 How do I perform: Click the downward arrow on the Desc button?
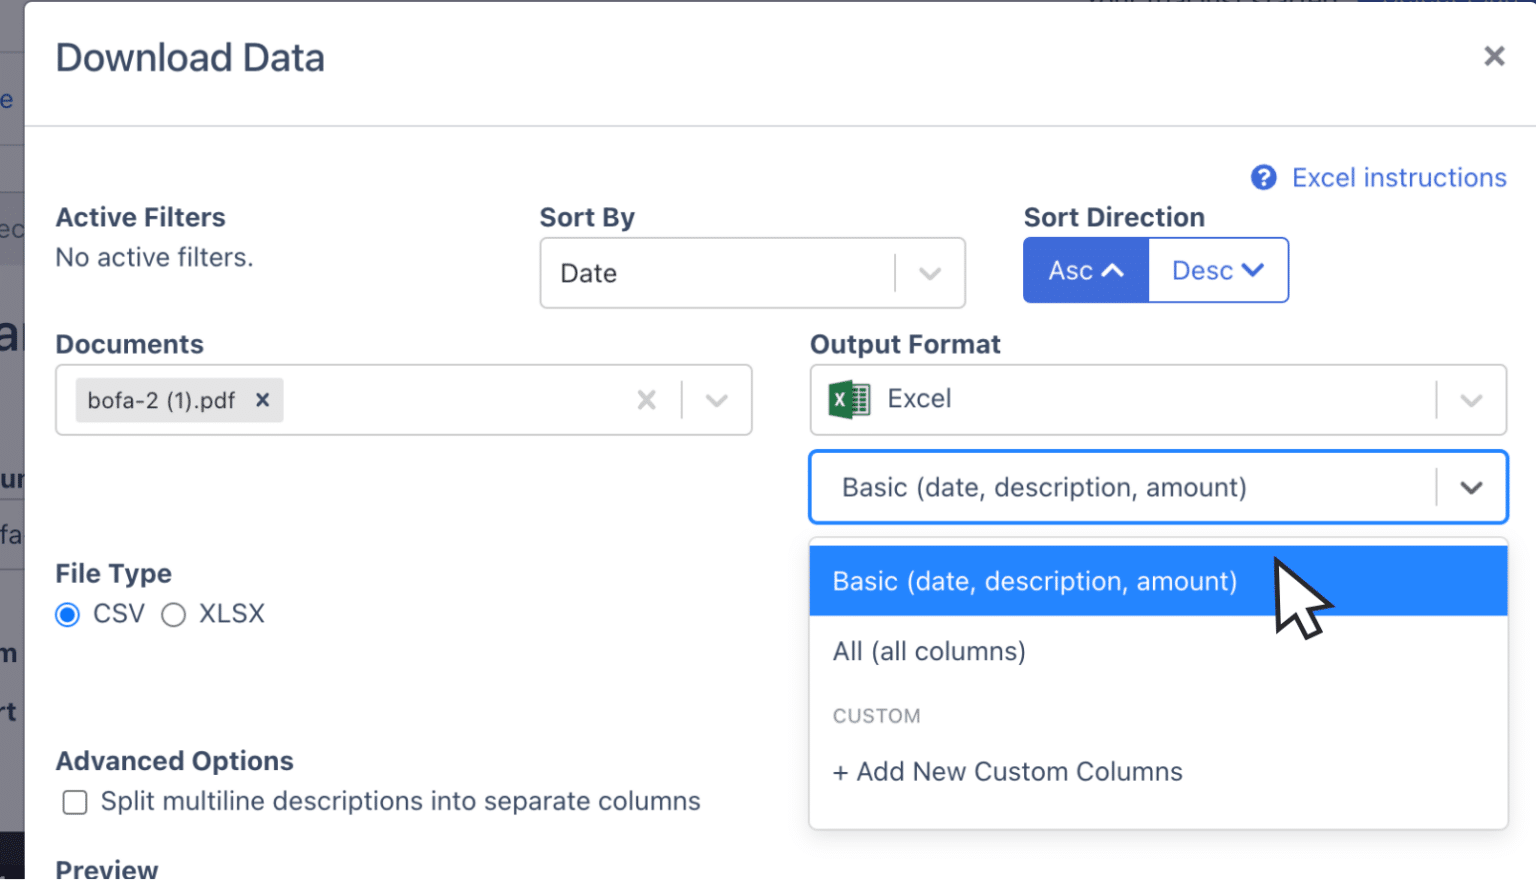[x=1253, y=270]
